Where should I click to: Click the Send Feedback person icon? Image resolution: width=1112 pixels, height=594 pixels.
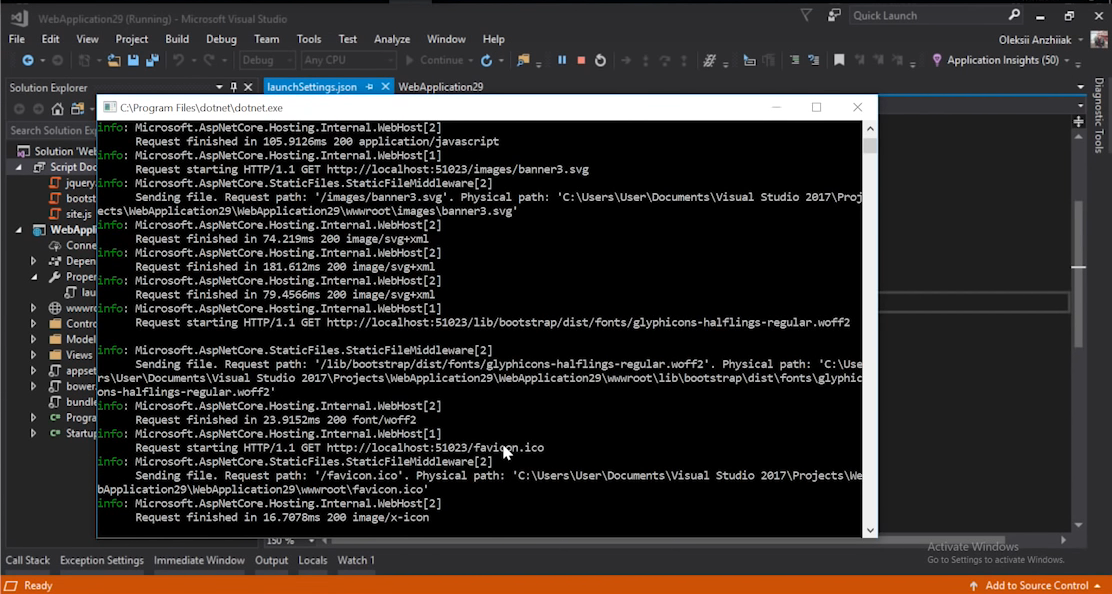[834, 16]
